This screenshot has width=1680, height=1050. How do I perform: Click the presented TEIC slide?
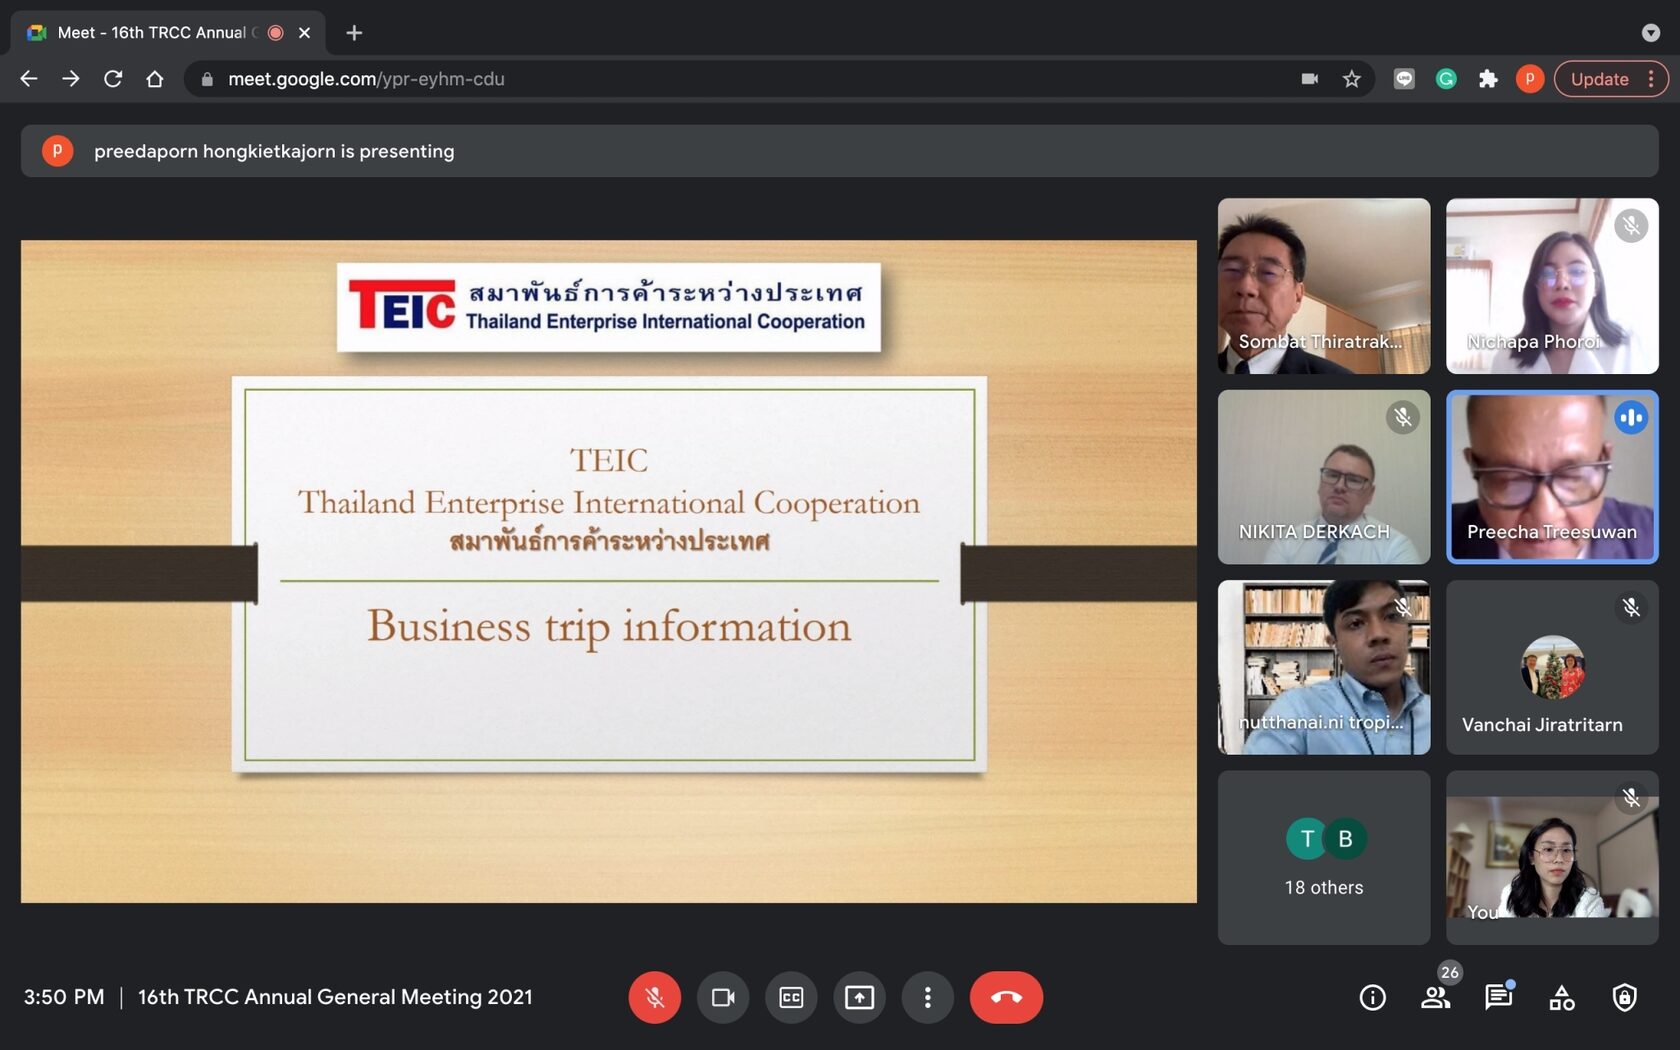pyautogui.click(x=609, y=571)
